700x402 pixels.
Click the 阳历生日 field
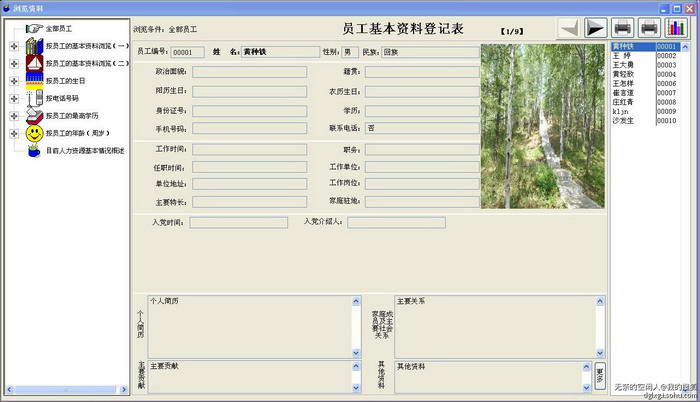coord(250,91)
